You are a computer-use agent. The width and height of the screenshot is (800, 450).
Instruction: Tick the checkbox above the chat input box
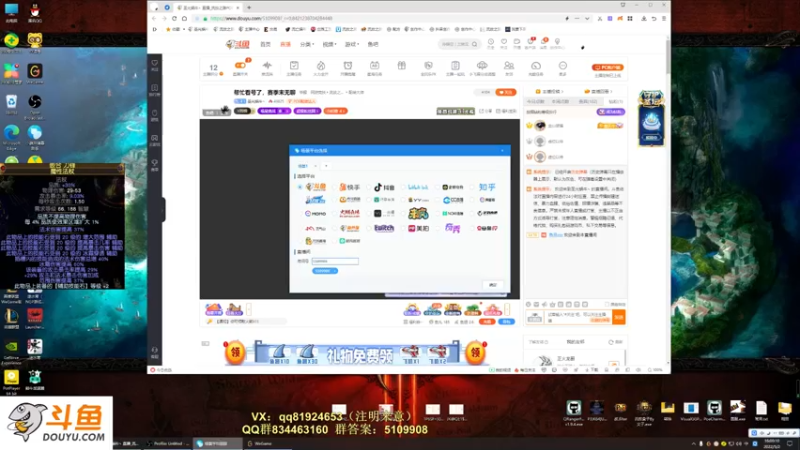[x=607, y=305]
